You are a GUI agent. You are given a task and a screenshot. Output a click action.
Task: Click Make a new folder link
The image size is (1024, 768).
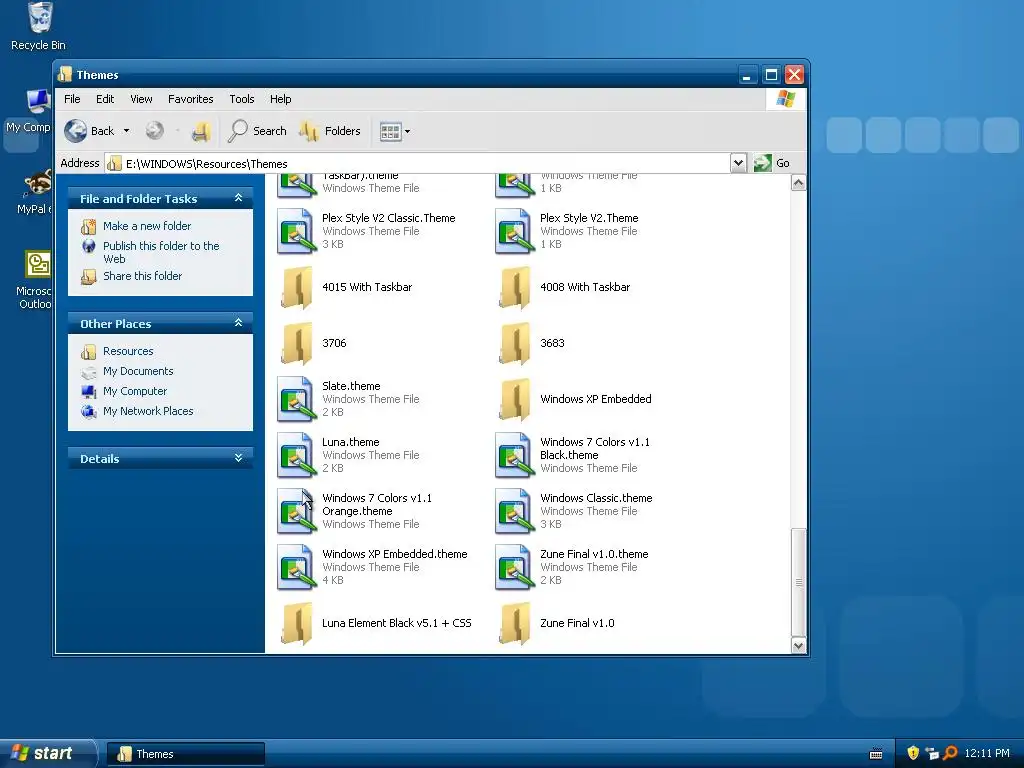[x=147, y=226]
